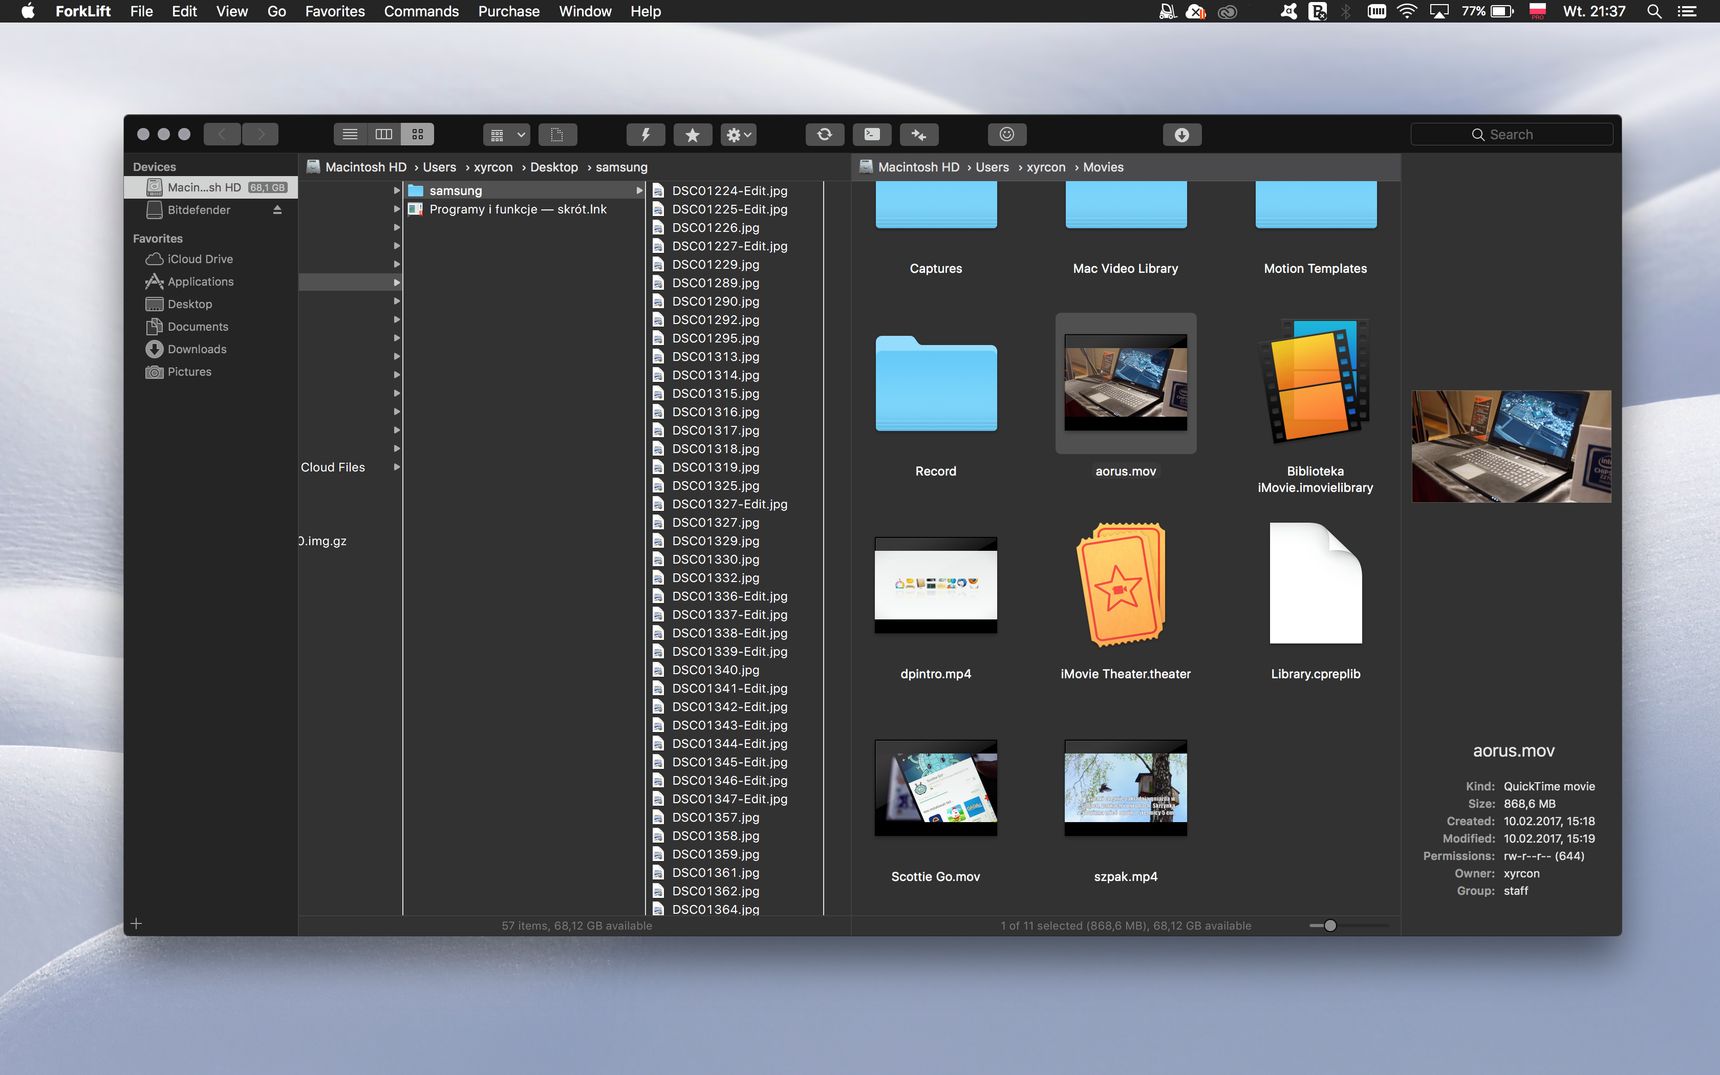The image size is (1720, 1075).
Task: Click the smiley face toolbar icon
Action: point(1007,134)
